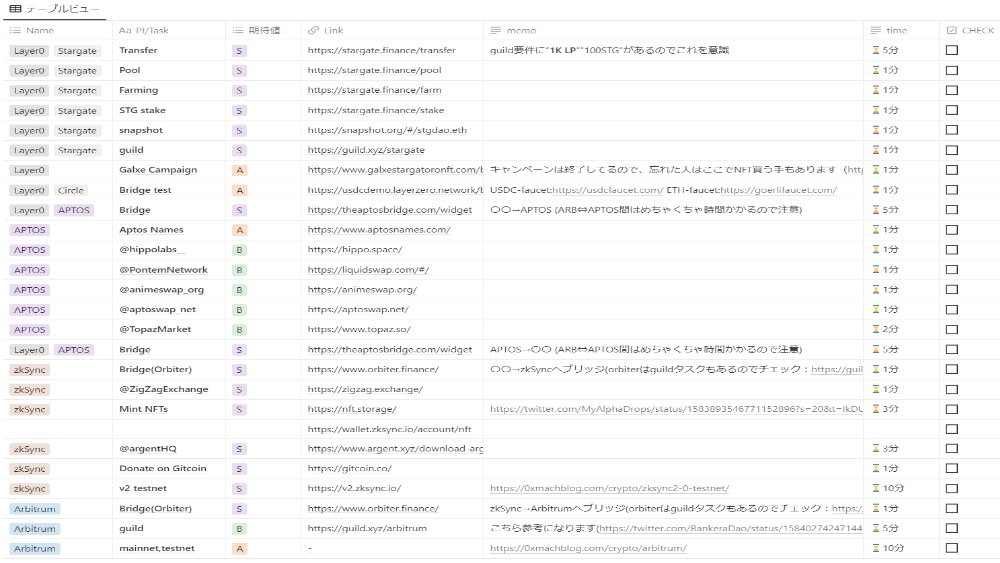This screenshot has width=1000, height=563.
Task: Open the テーブルビュー table view tab
Action: tap(54, 9)
